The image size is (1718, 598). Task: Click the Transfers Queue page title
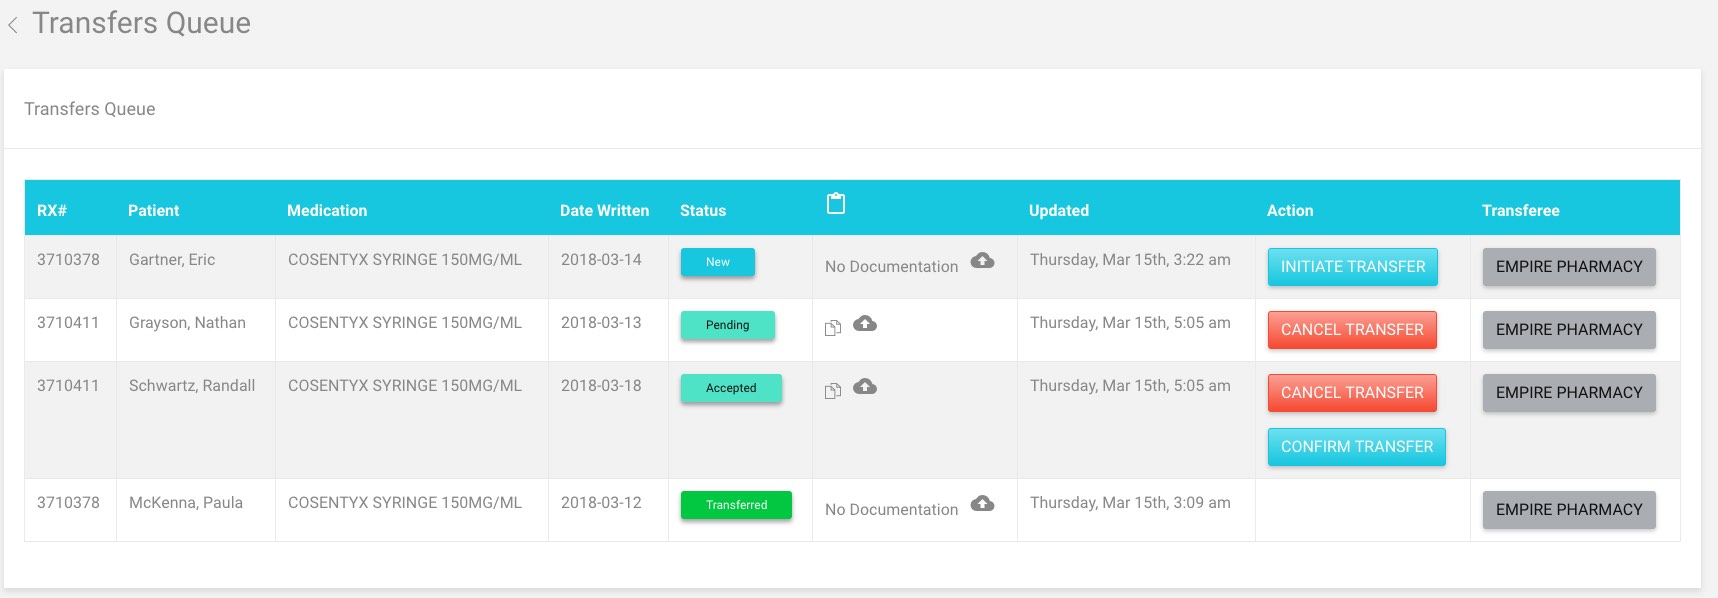click(x=141, y=23)
